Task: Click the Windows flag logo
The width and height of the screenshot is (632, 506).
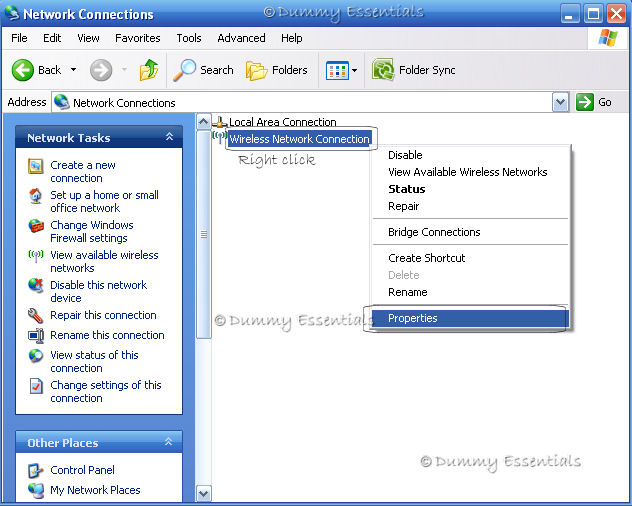Action: click(608, 38)
